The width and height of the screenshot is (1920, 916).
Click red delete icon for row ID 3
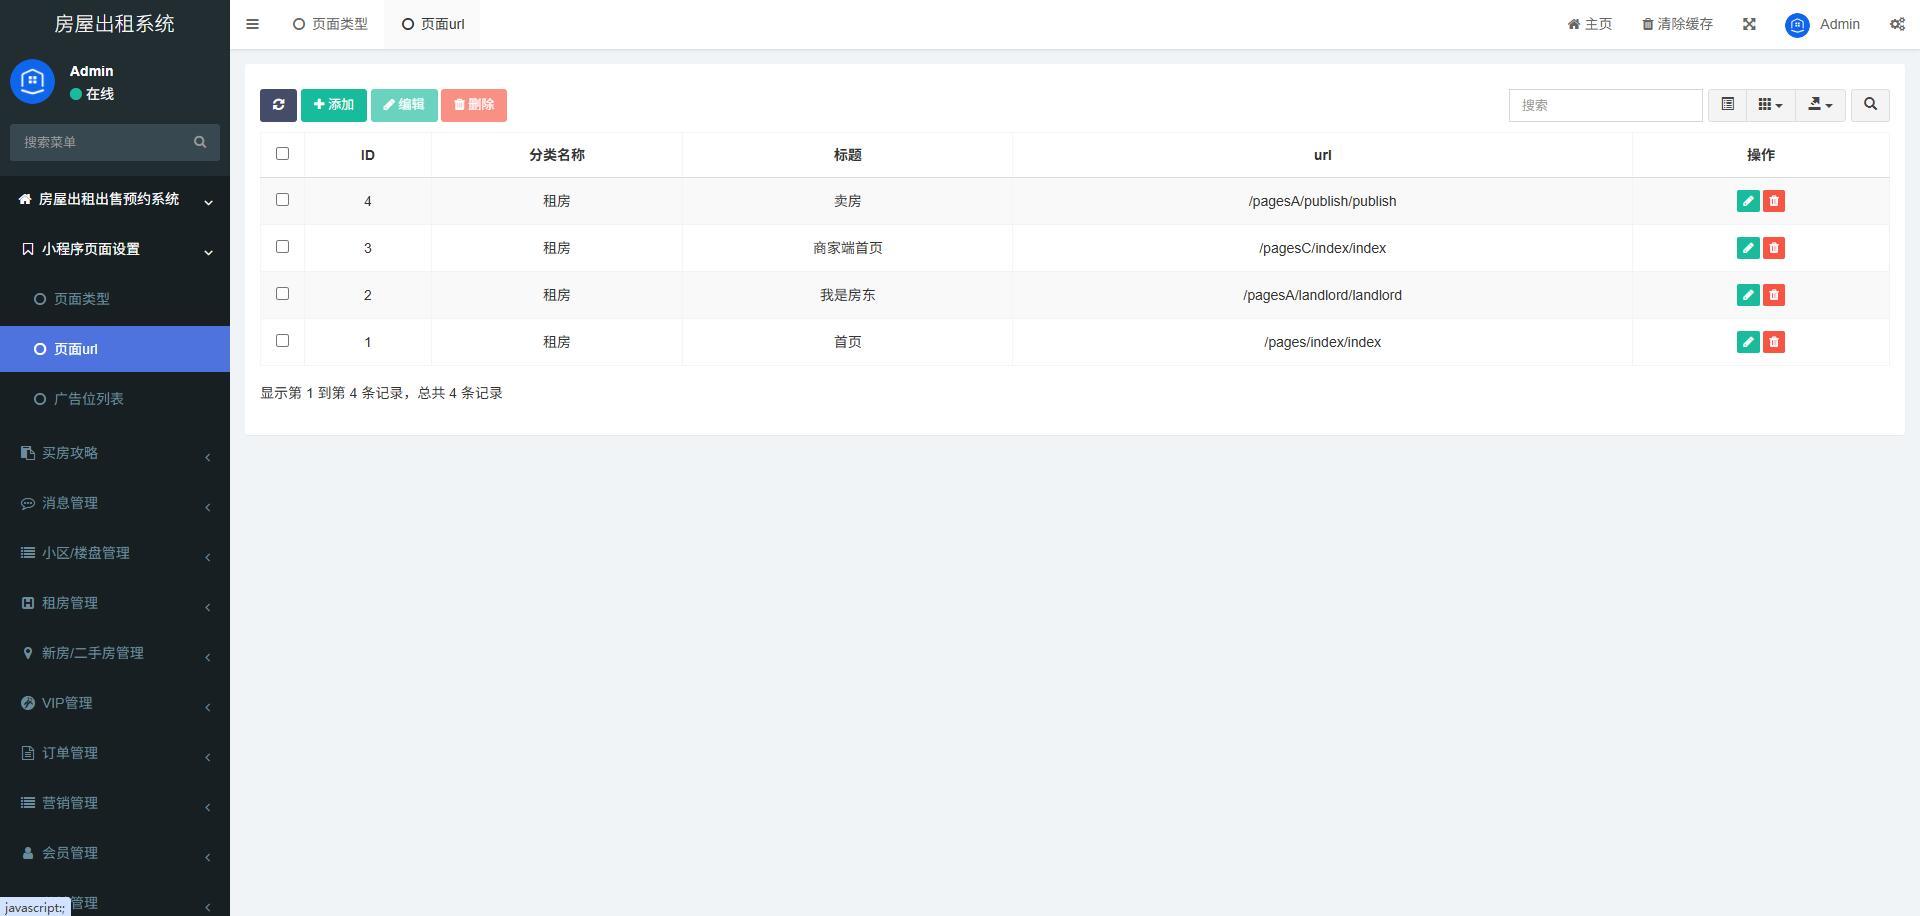[1774, 248]
